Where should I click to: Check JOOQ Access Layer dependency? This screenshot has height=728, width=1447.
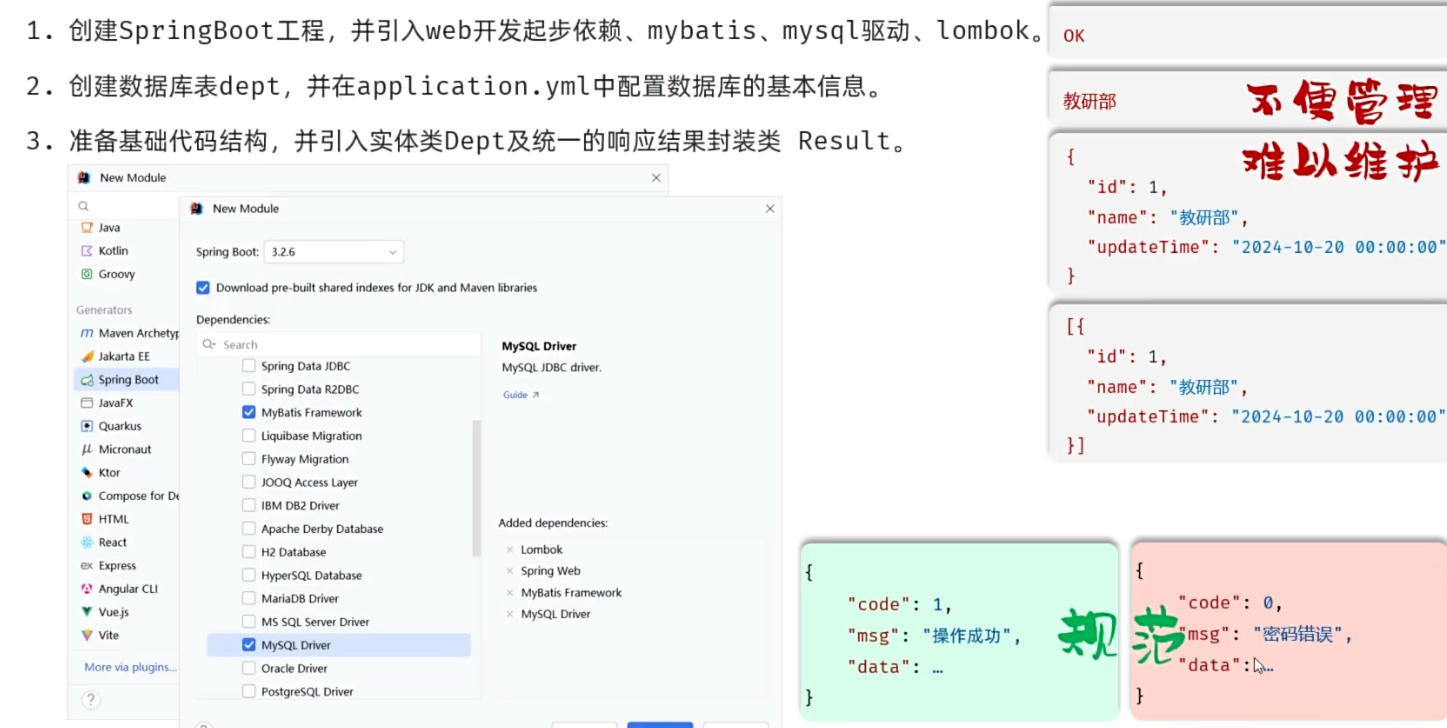249,482
